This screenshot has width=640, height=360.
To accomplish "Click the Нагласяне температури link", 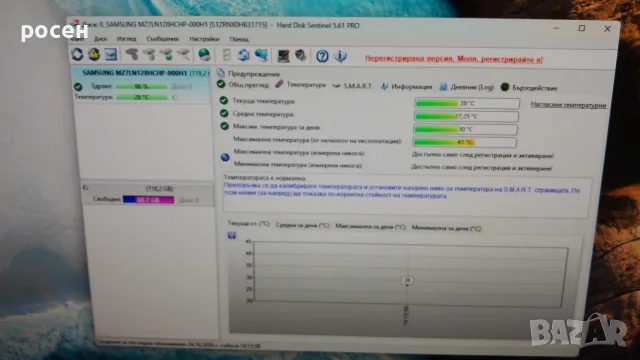I will tap(568, 105).
